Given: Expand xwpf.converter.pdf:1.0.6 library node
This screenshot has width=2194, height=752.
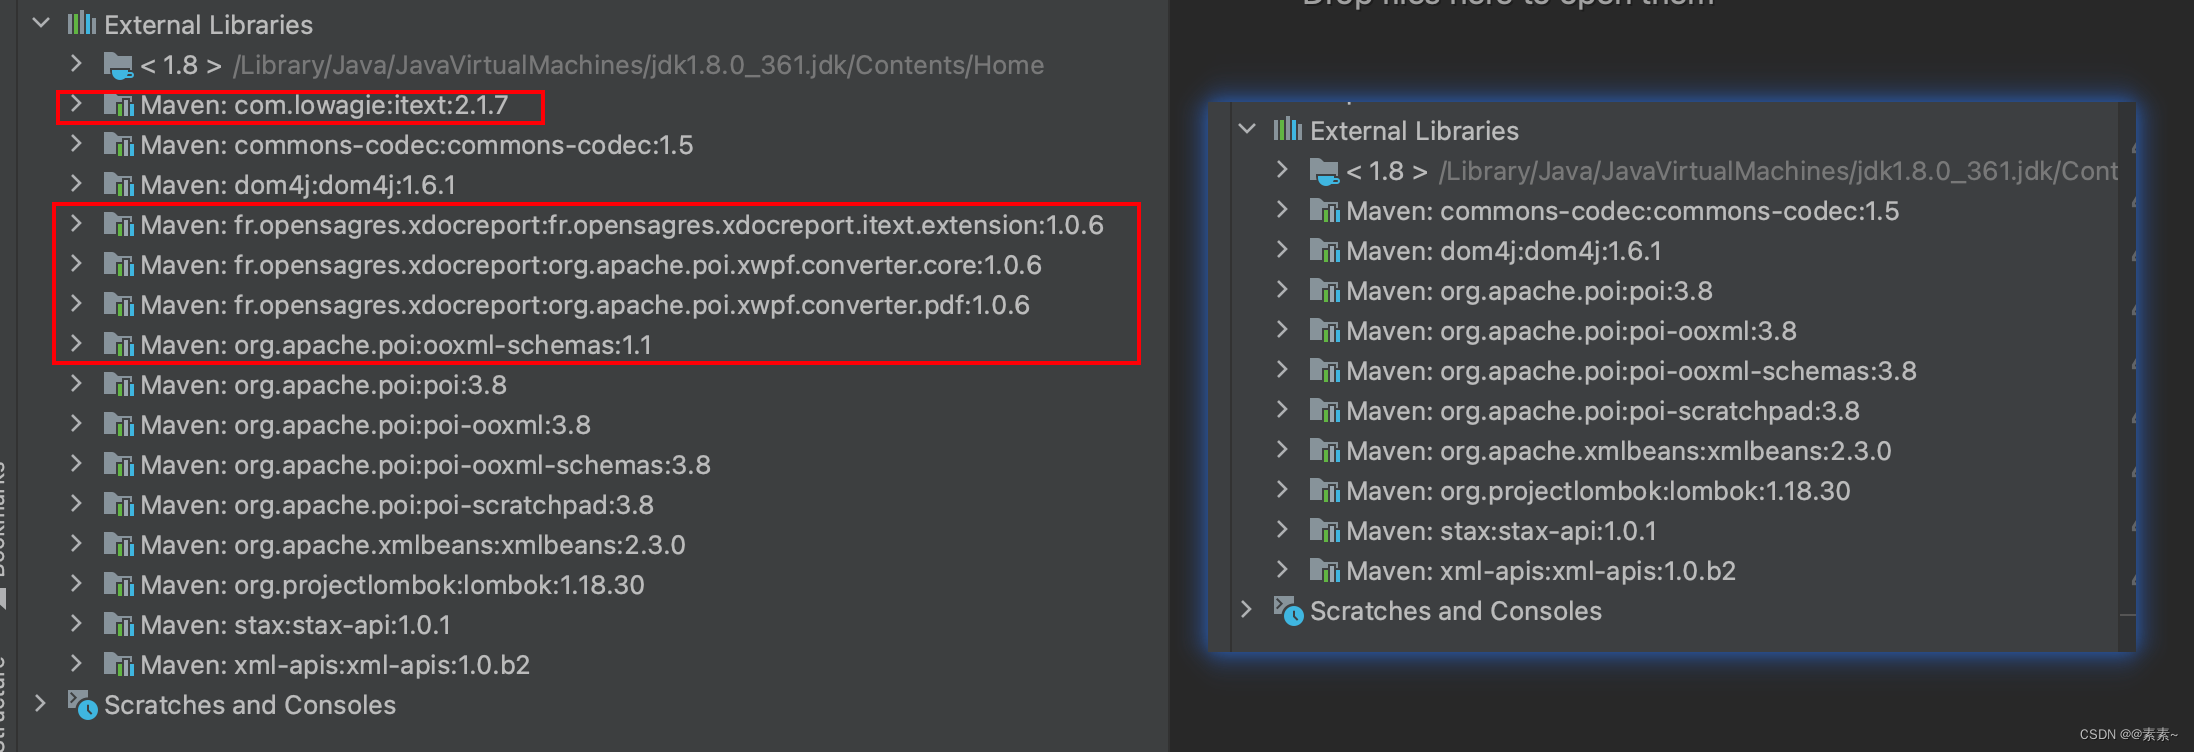Looking at the screenshot, I should 76,304.
